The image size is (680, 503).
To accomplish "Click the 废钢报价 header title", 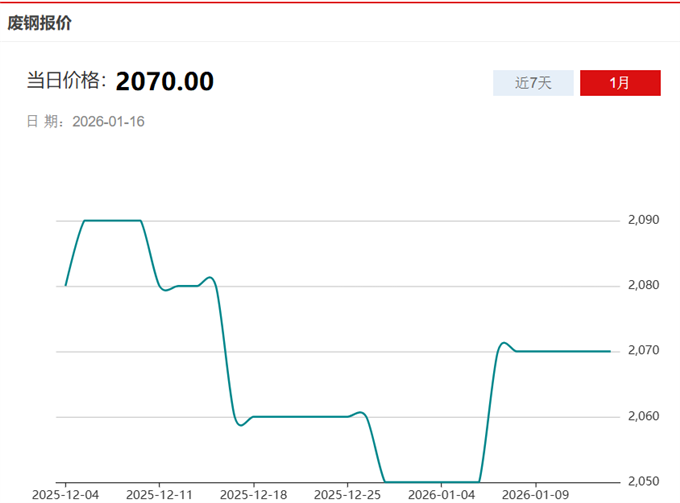I will [40, 22].
